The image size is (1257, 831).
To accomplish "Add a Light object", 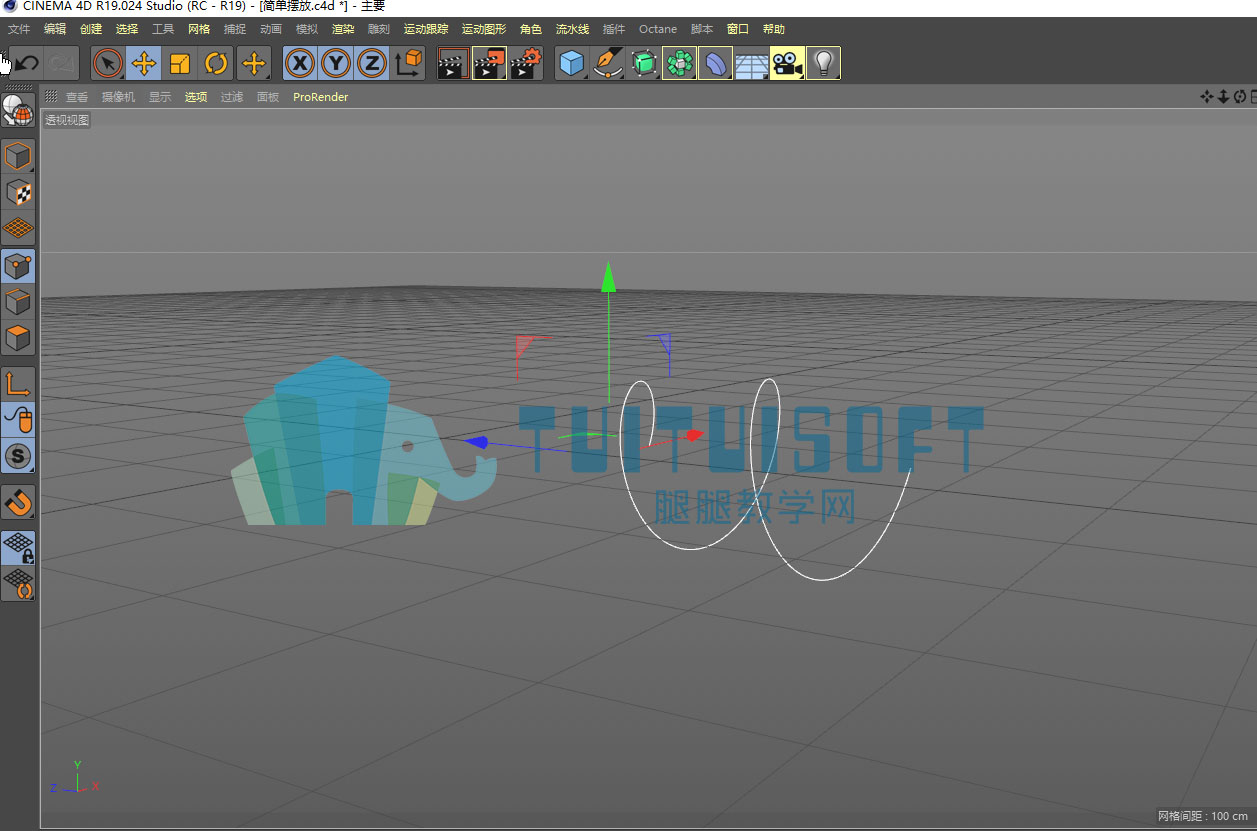I will pos(823,64).
